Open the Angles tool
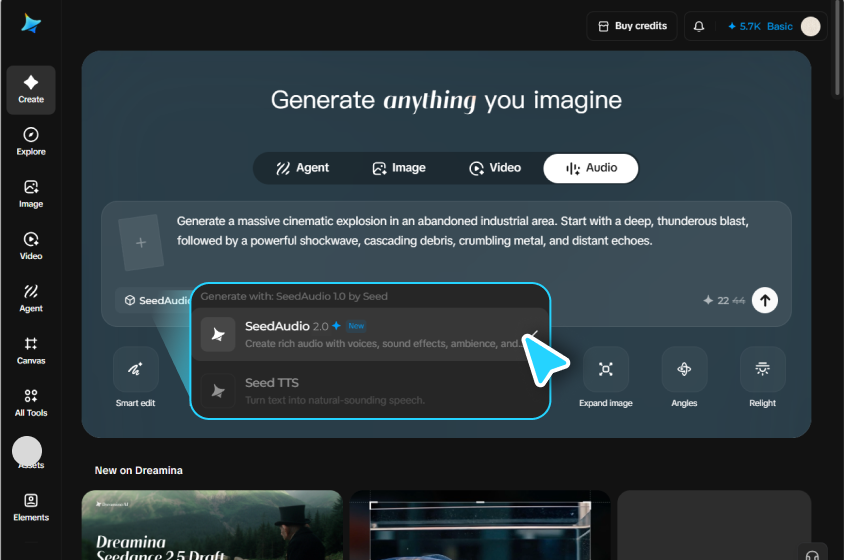844x560 pixels. coord(684,377)
